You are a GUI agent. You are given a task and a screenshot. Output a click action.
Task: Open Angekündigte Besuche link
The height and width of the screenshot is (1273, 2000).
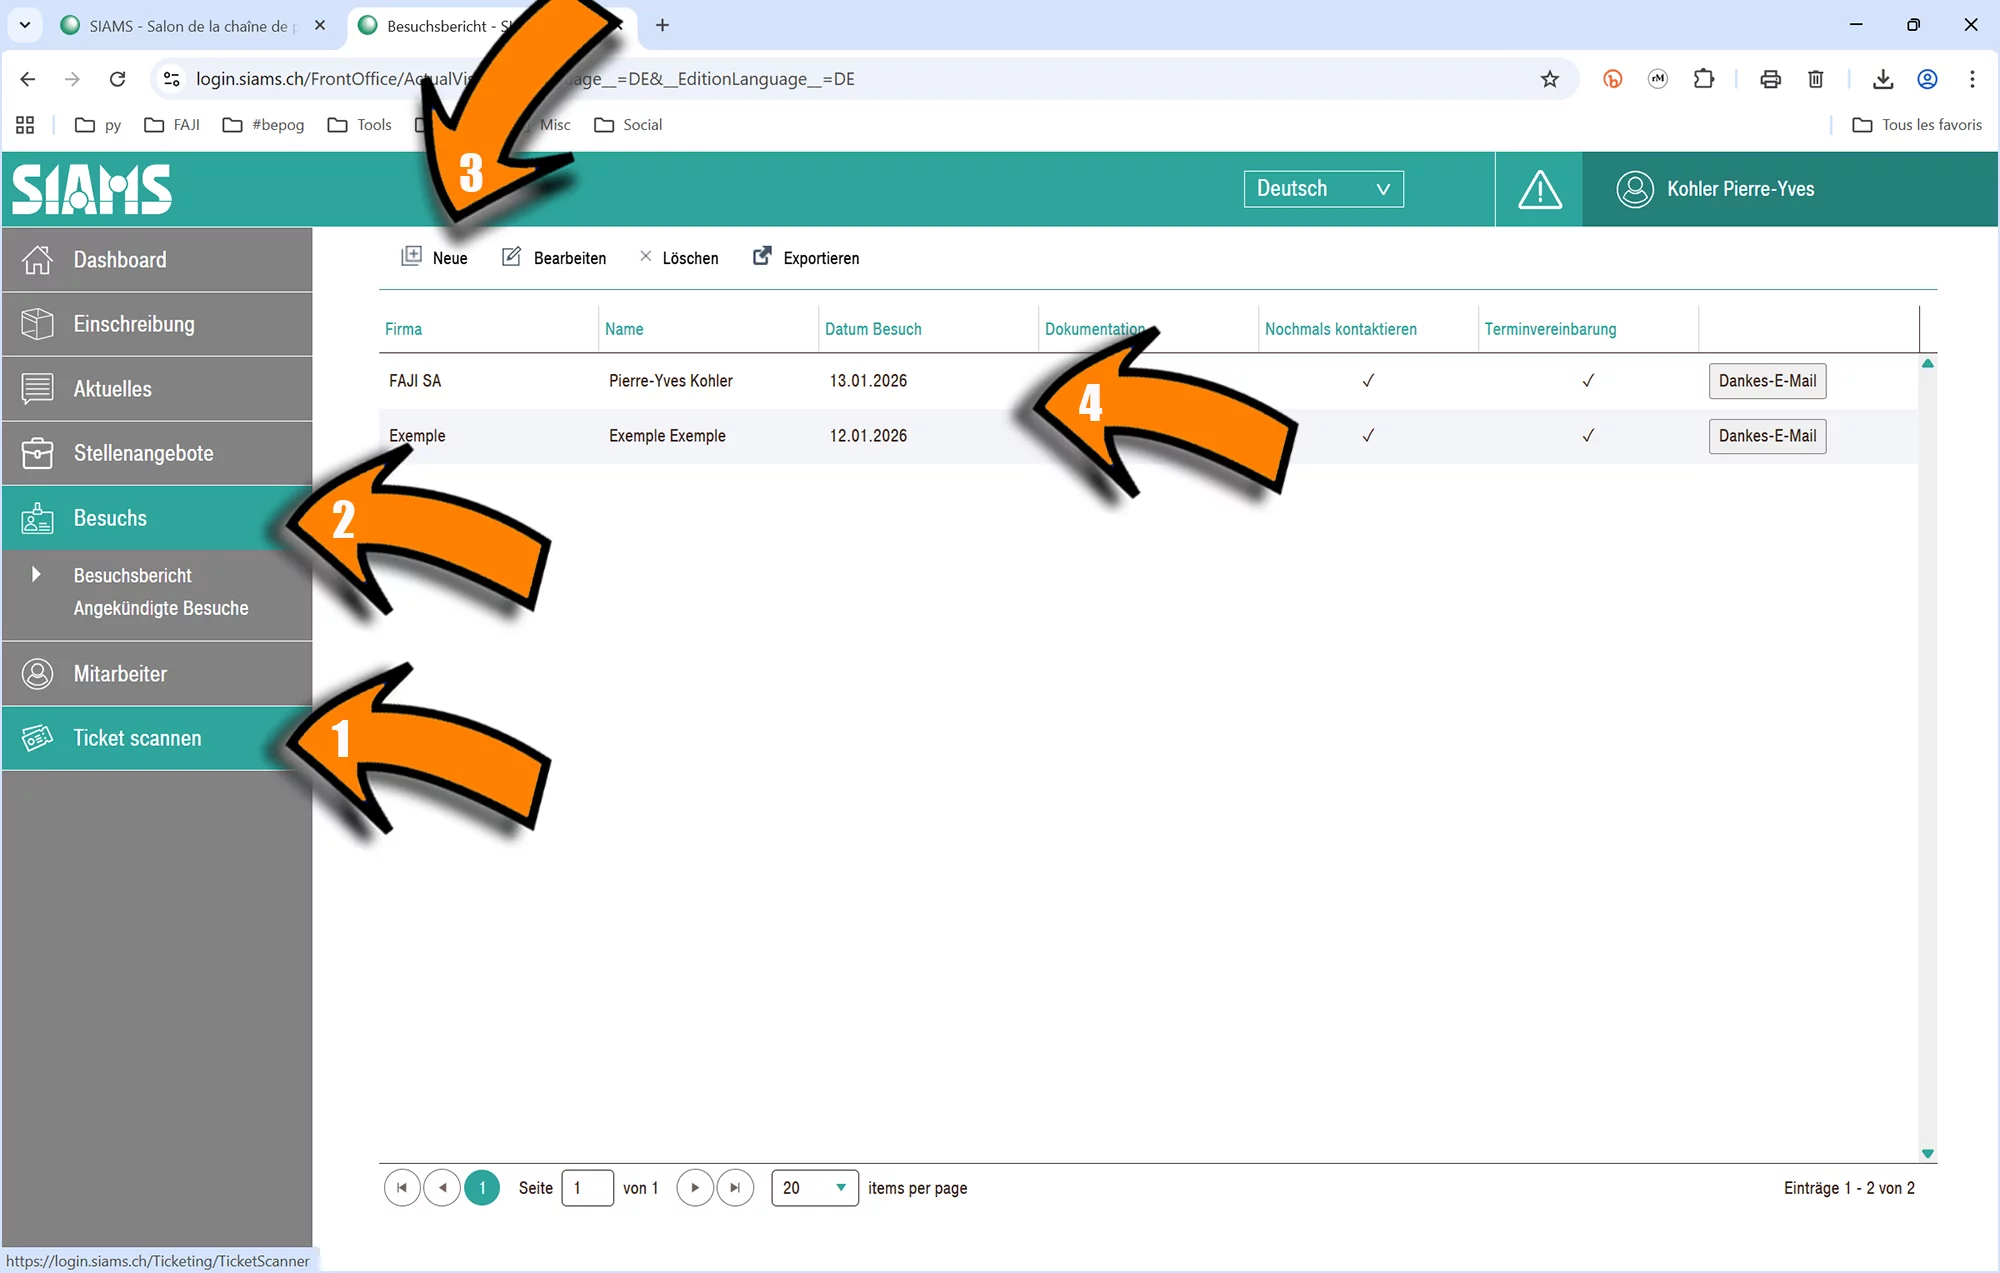click(161, 608)
